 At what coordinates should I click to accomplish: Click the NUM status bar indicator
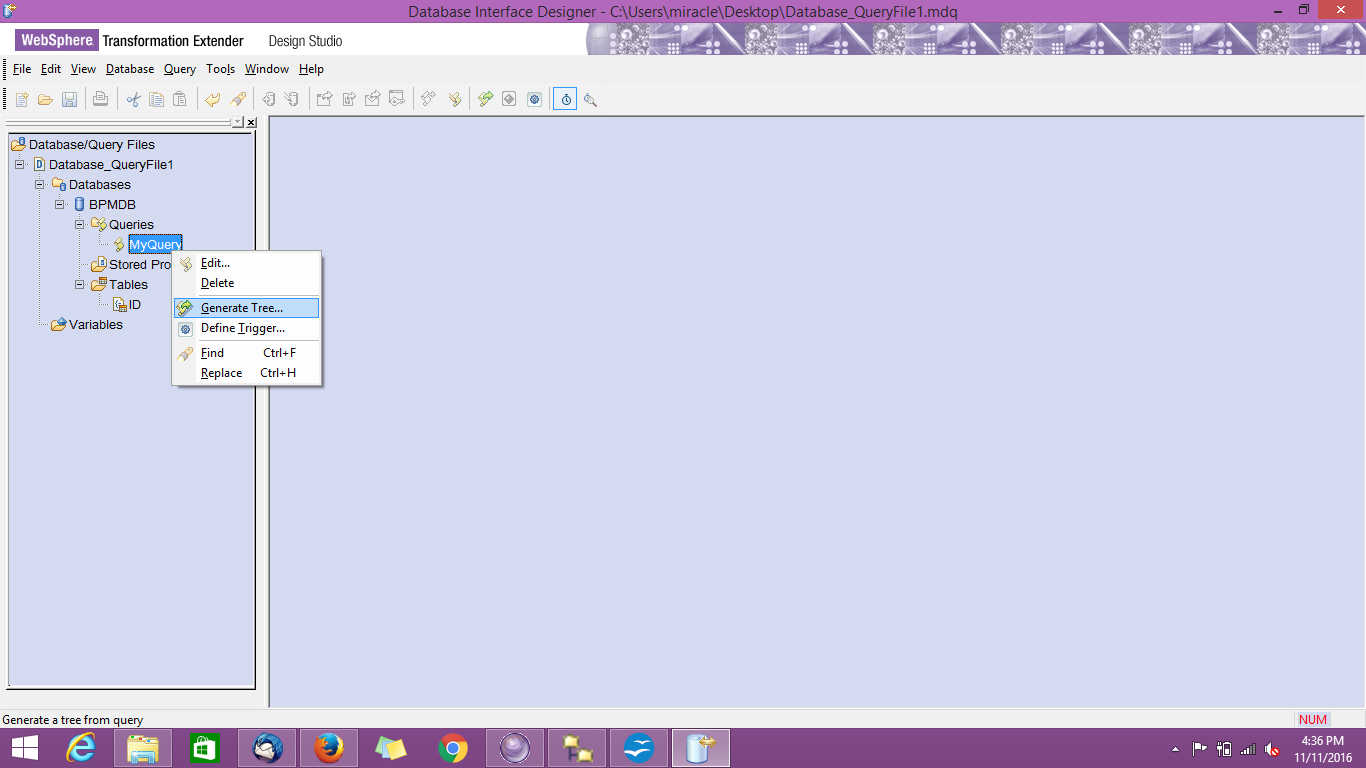click(1313, 719)
